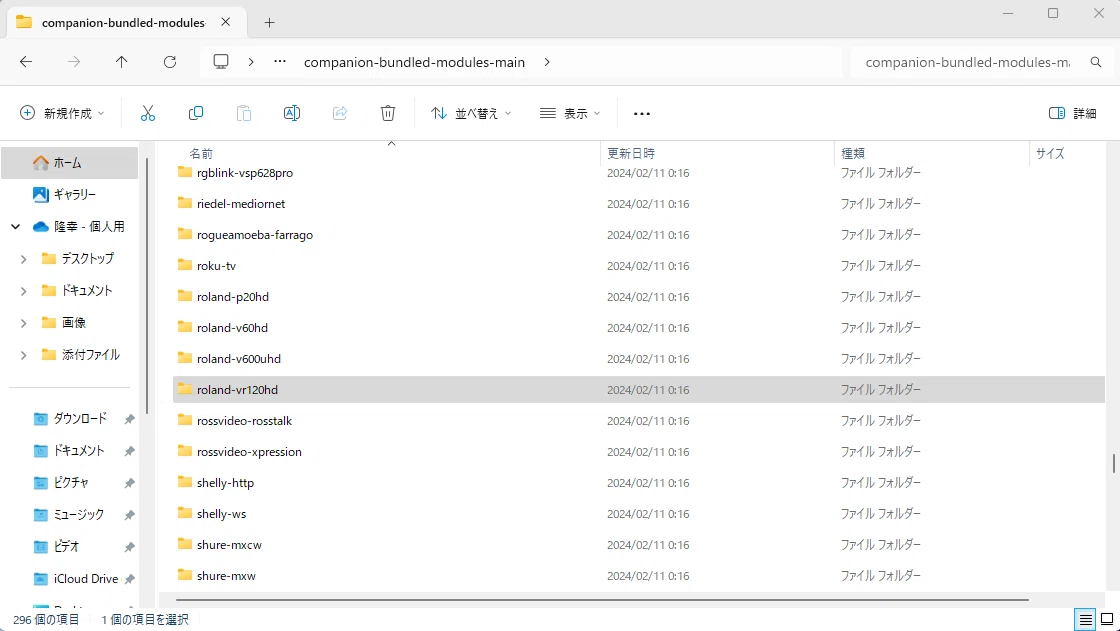Image resolution: width=1120 pixels, height=631 pixels.
Task: Expand the デスクトップ tree node
Action: tap(24, 259)
